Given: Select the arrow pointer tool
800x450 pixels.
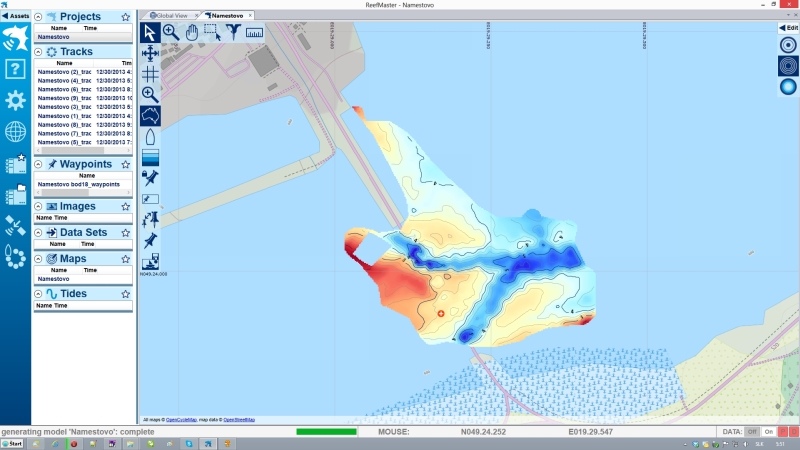Looking at the screenshot, I should (x=150, y=32).
